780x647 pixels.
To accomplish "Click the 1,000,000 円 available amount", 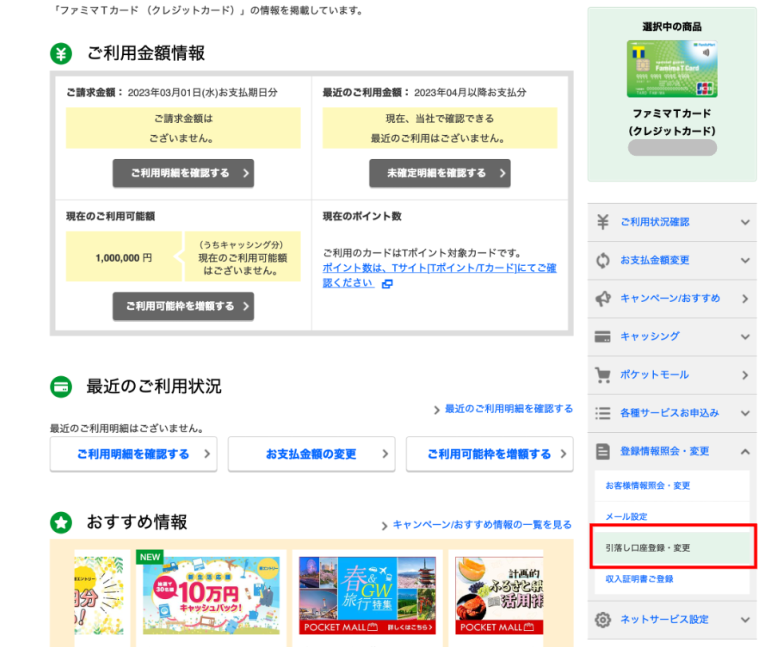I will click(124, 258).
